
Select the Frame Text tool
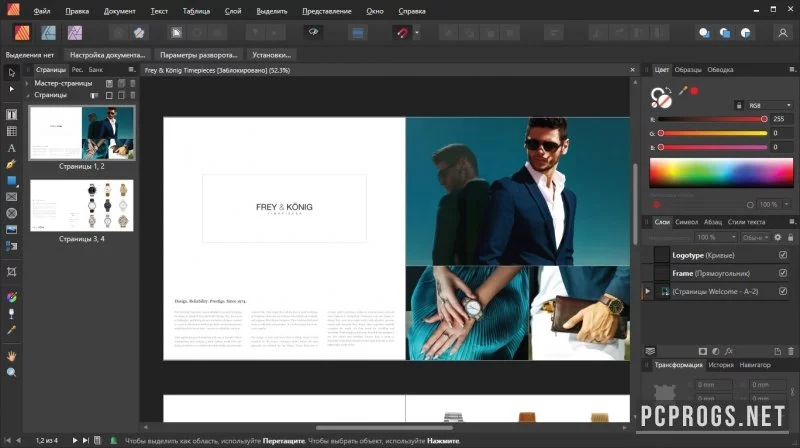[x=11, y=115]
